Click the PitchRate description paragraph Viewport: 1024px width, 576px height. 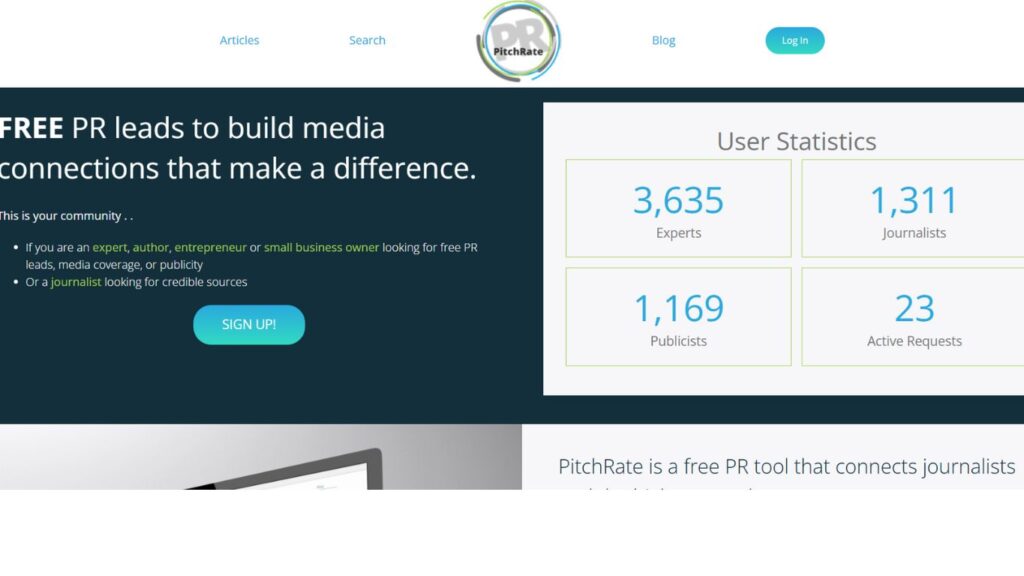point(785,467)
